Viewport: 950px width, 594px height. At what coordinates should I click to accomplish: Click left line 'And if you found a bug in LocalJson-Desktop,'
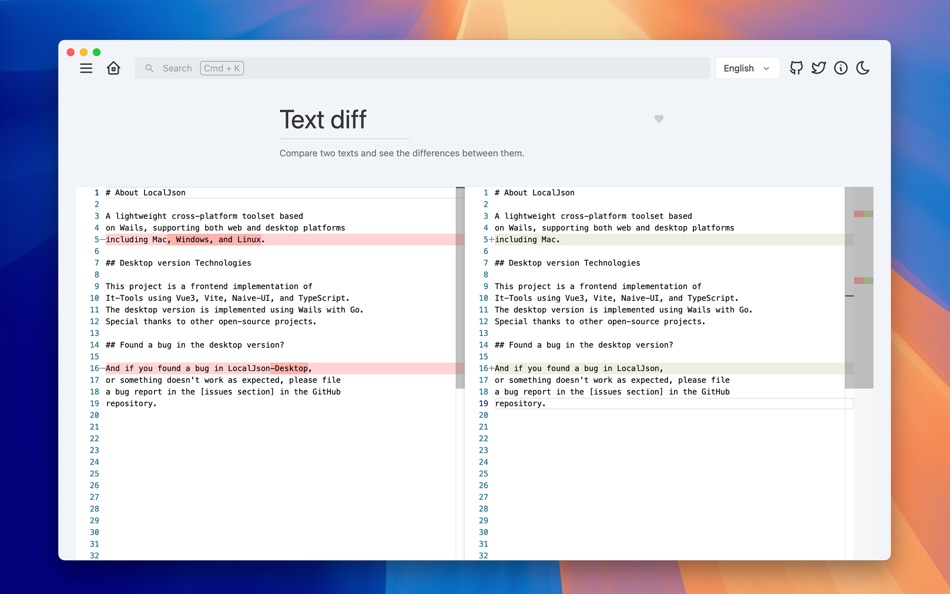[208, 369]
